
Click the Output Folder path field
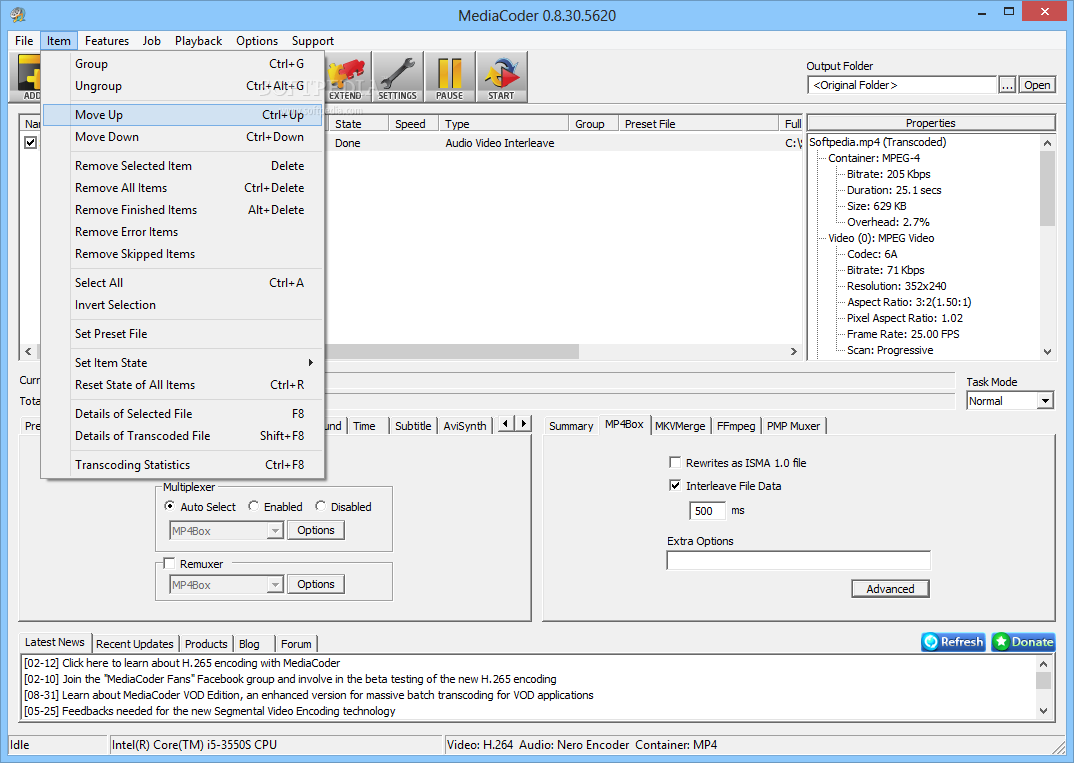[902, 85]
